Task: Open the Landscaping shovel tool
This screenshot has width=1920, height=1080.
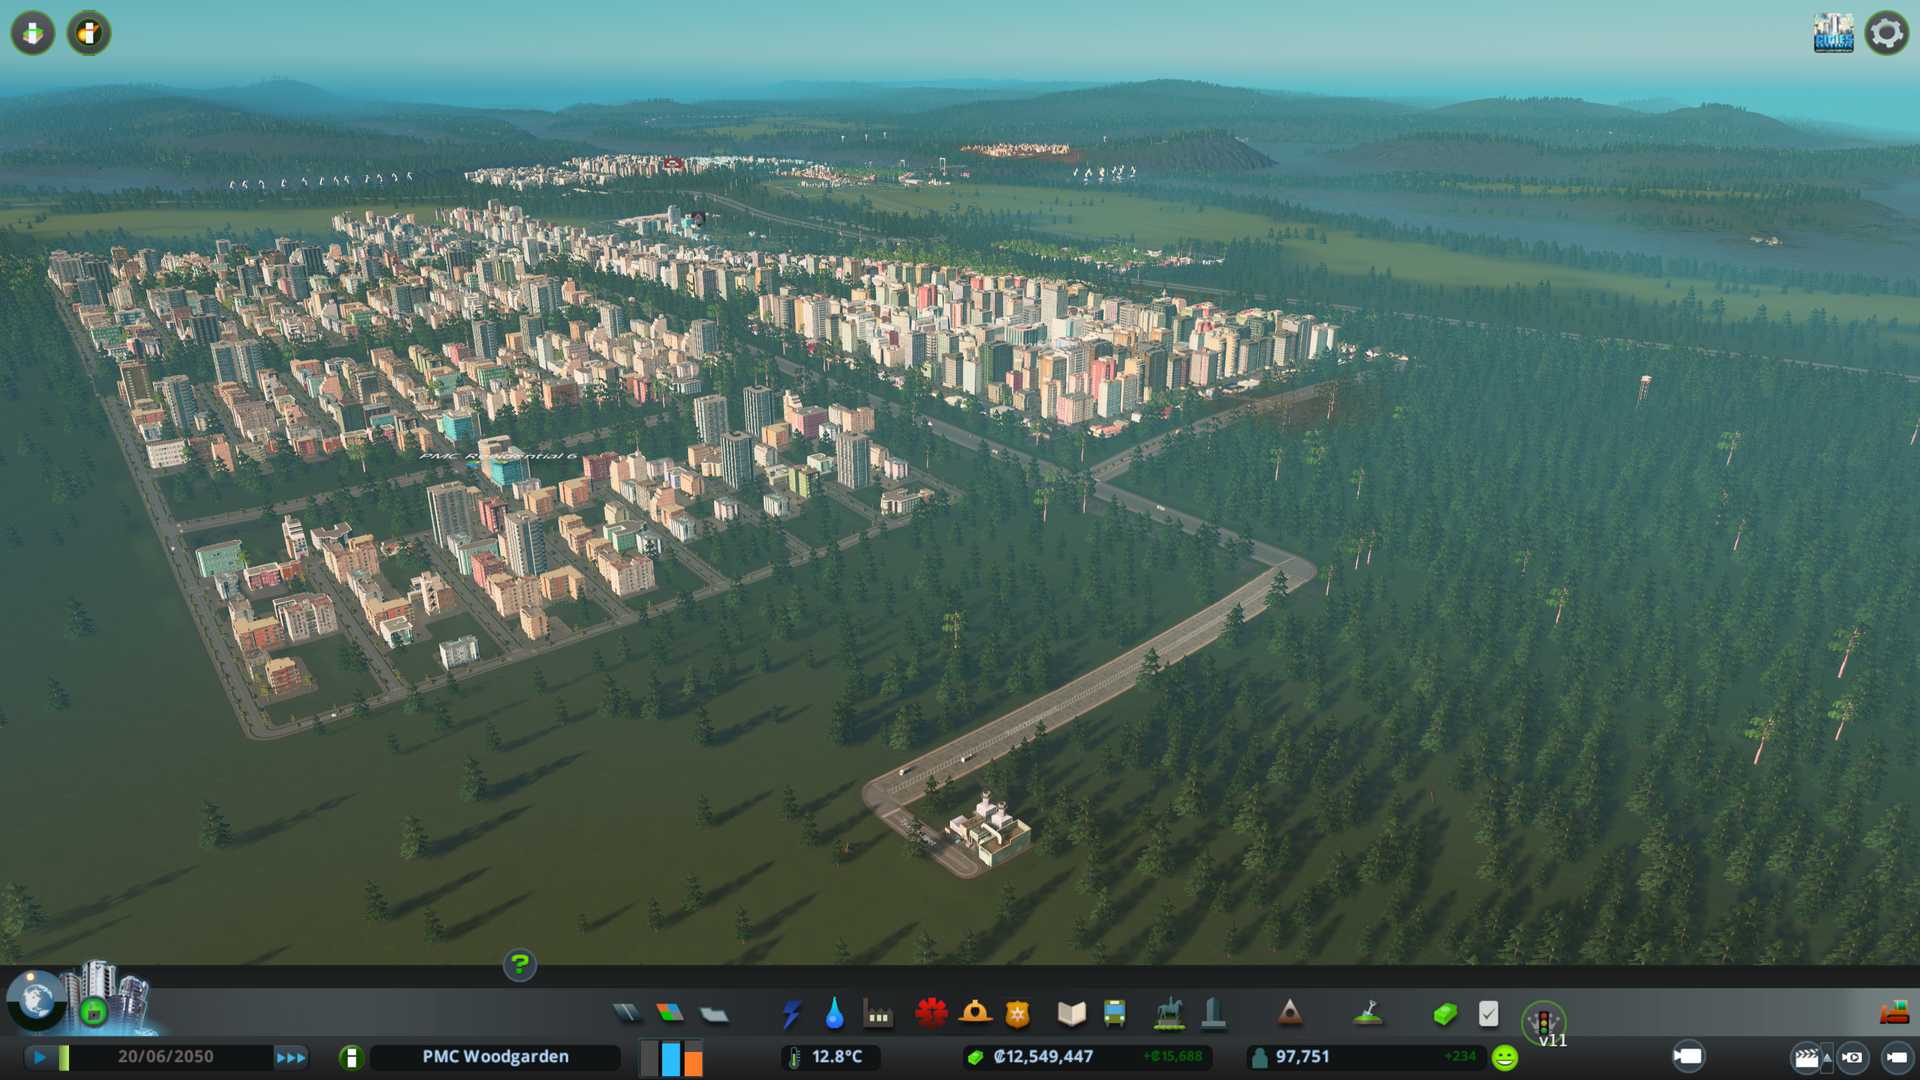Action: (x=1368, y=1014)
